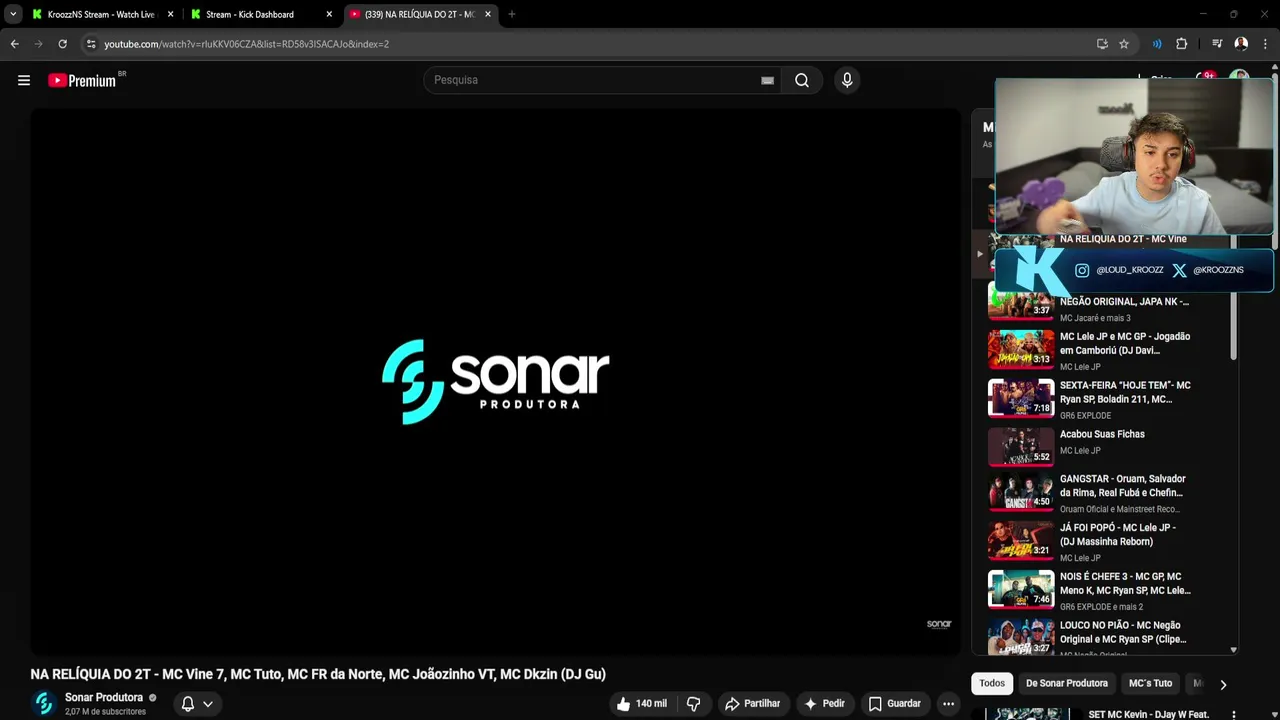This screenshot has height=720, width=1280.
Task: Switch to KroozzNS Stream tab
Action: 95,14
